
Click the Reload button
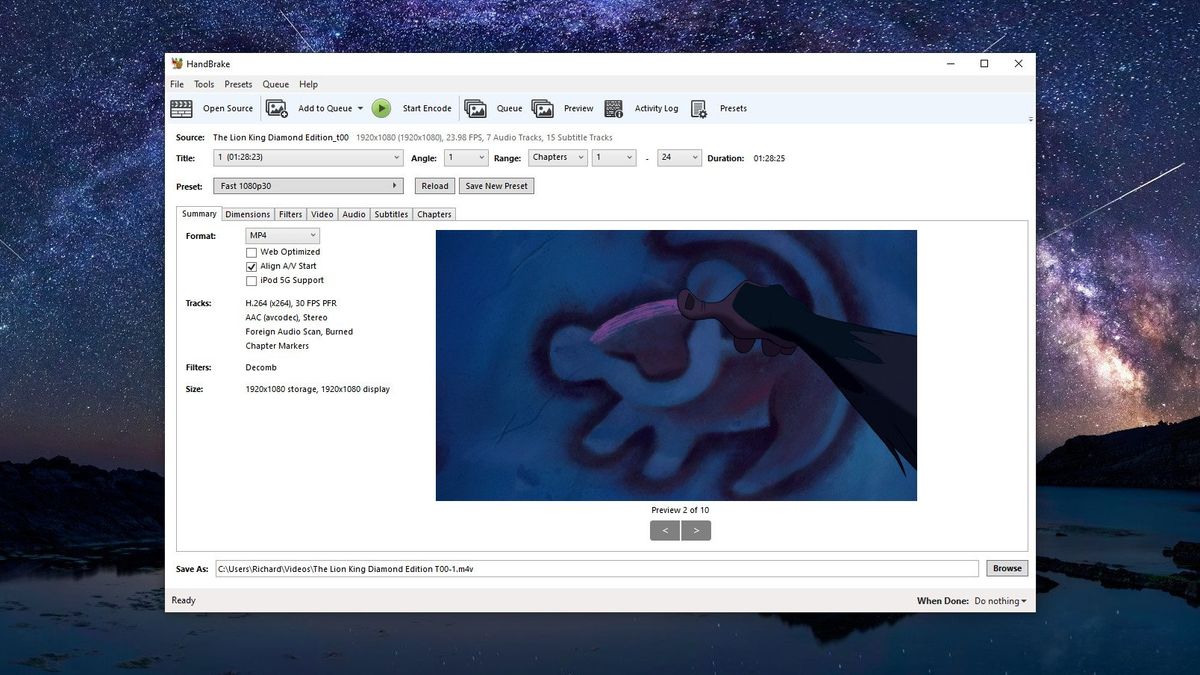click(x=433, y=185)
